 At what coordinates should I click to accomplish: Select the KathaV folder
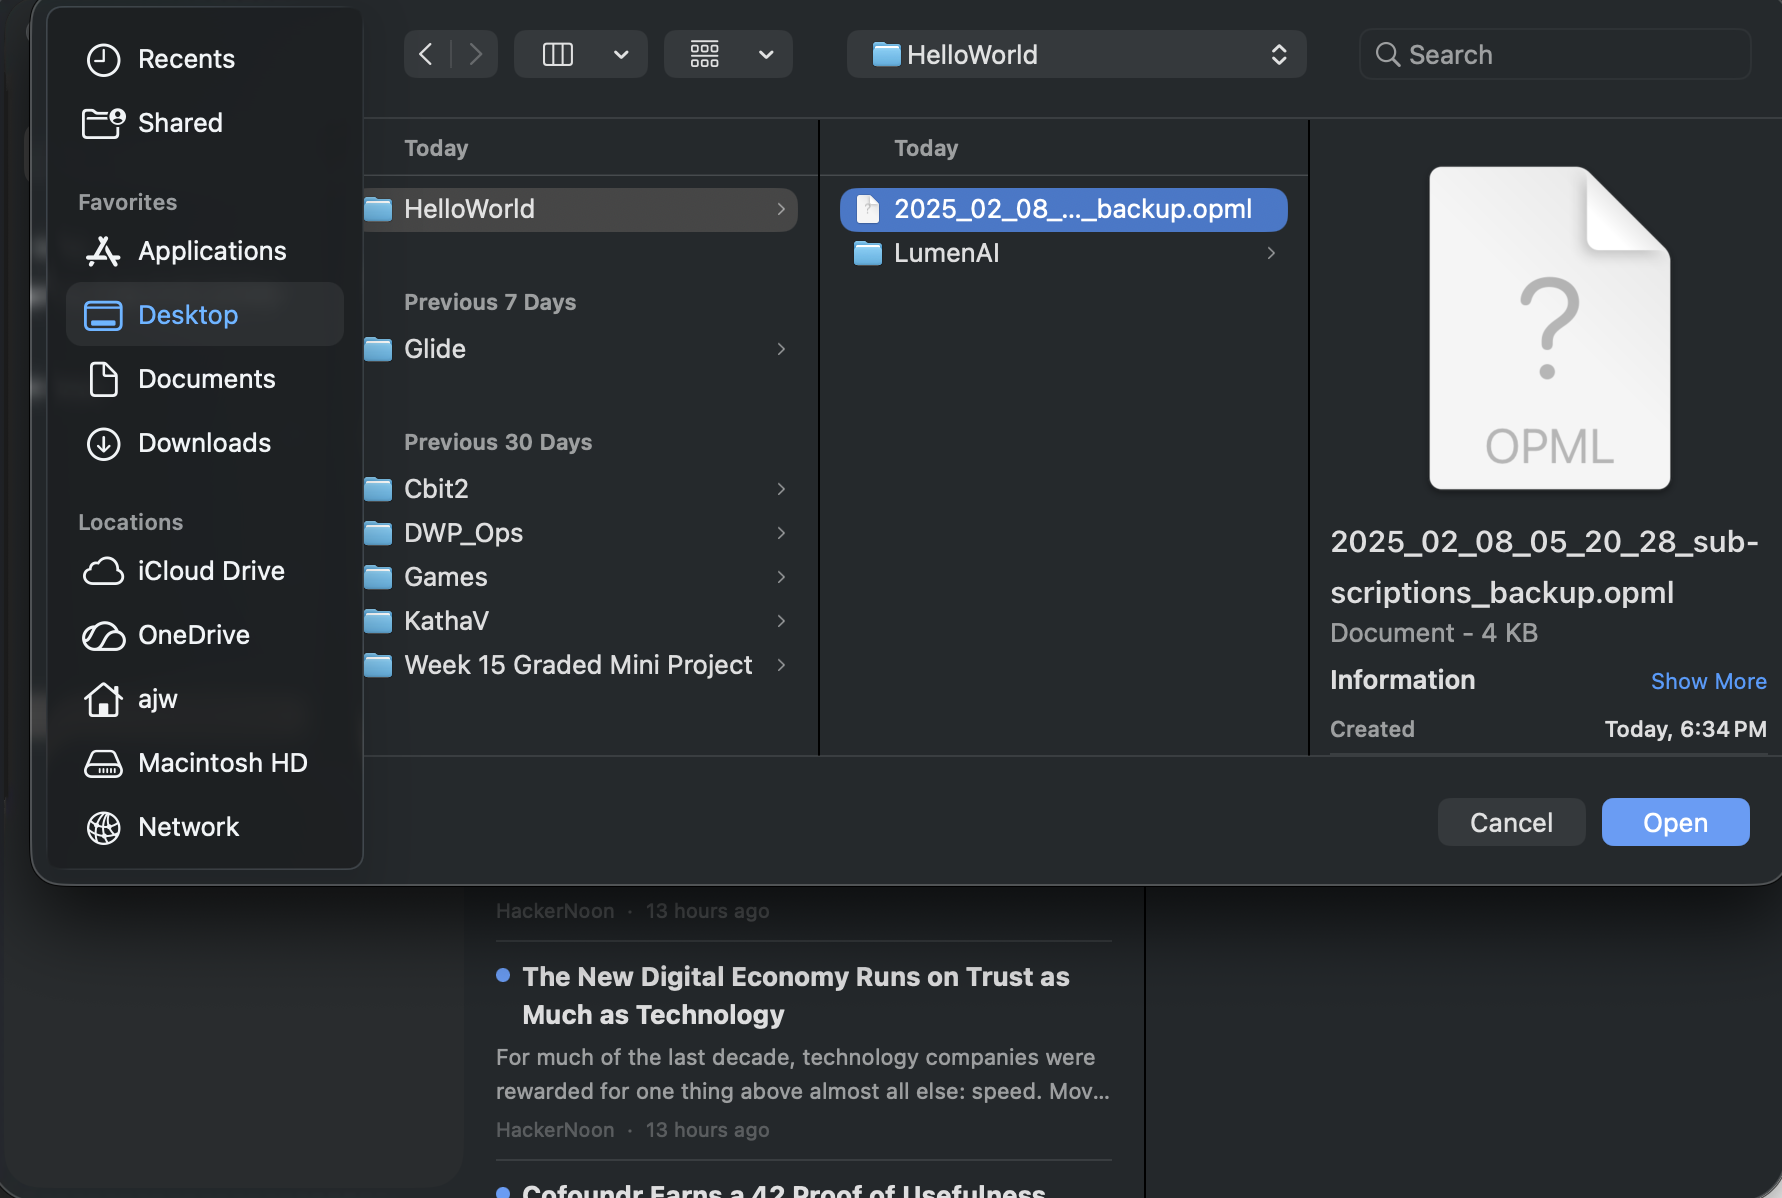coord(580,621)
